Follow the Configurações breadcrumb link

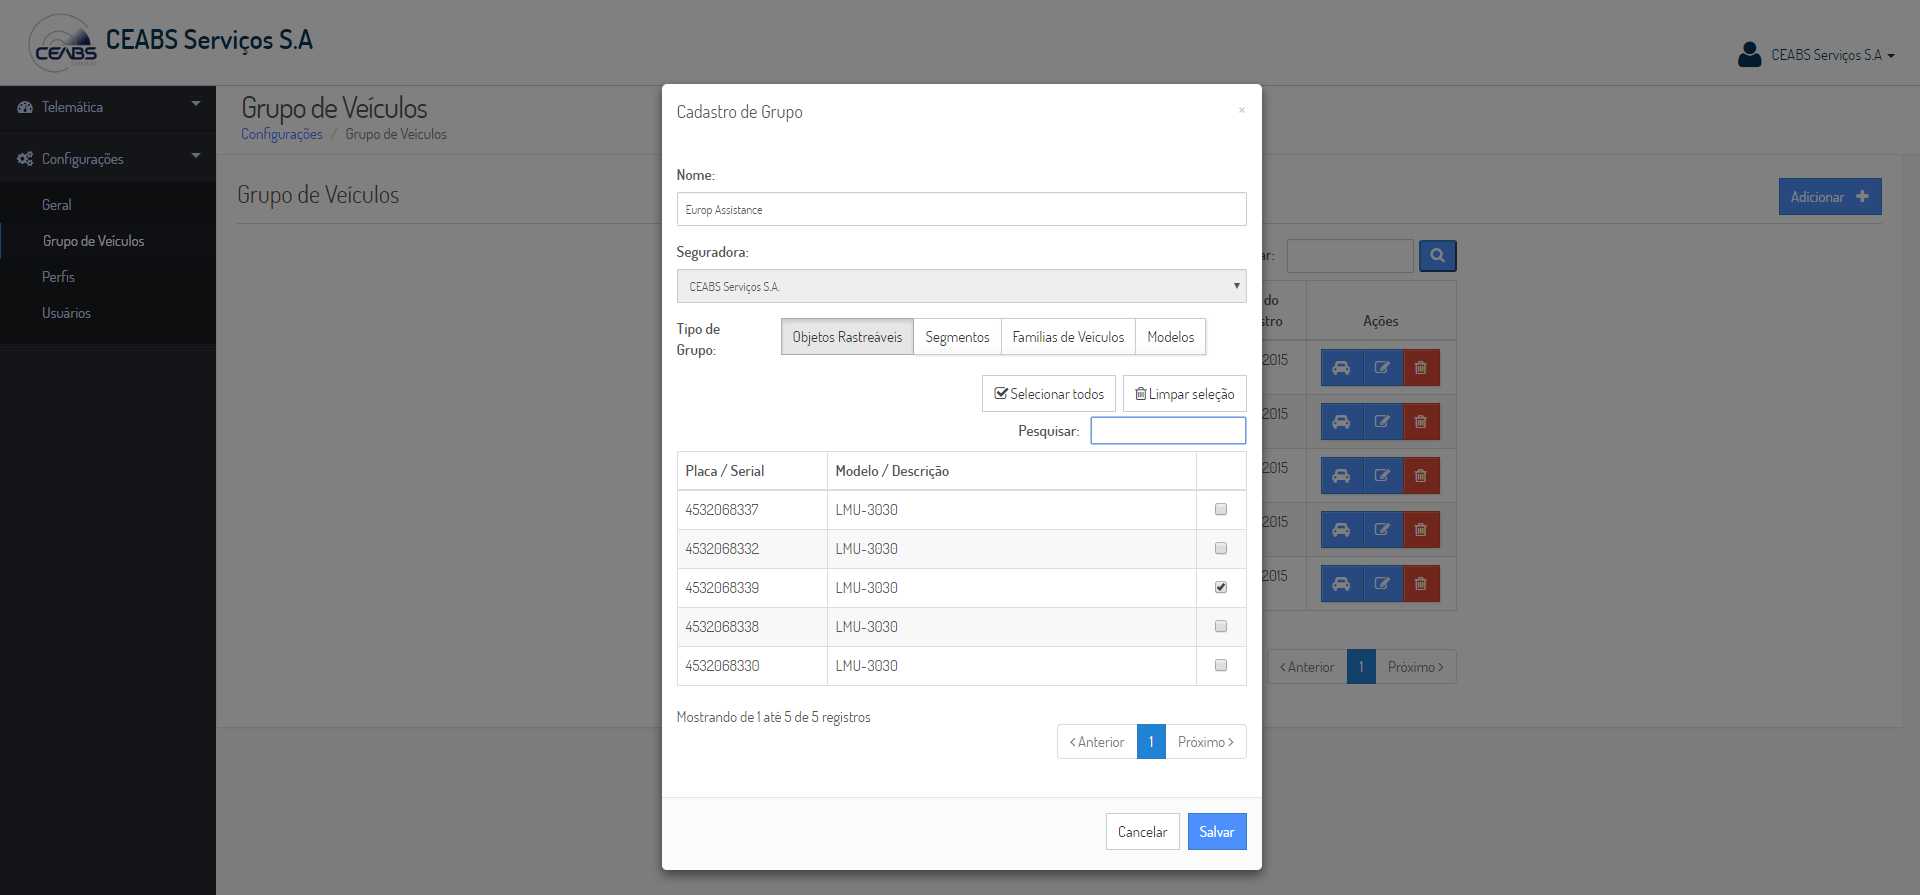pyautogui.click(x=282, y=134)
